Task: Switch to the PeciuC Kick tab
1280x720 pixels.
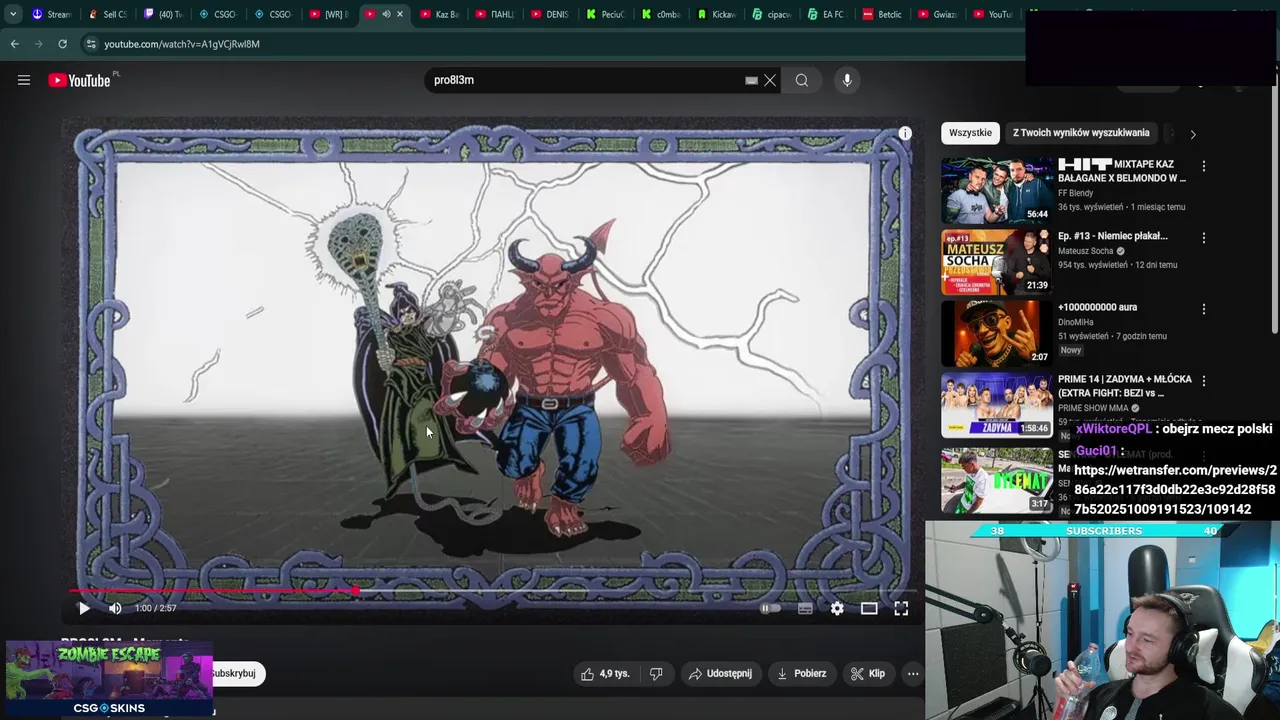Action: (x=606, y=14)
